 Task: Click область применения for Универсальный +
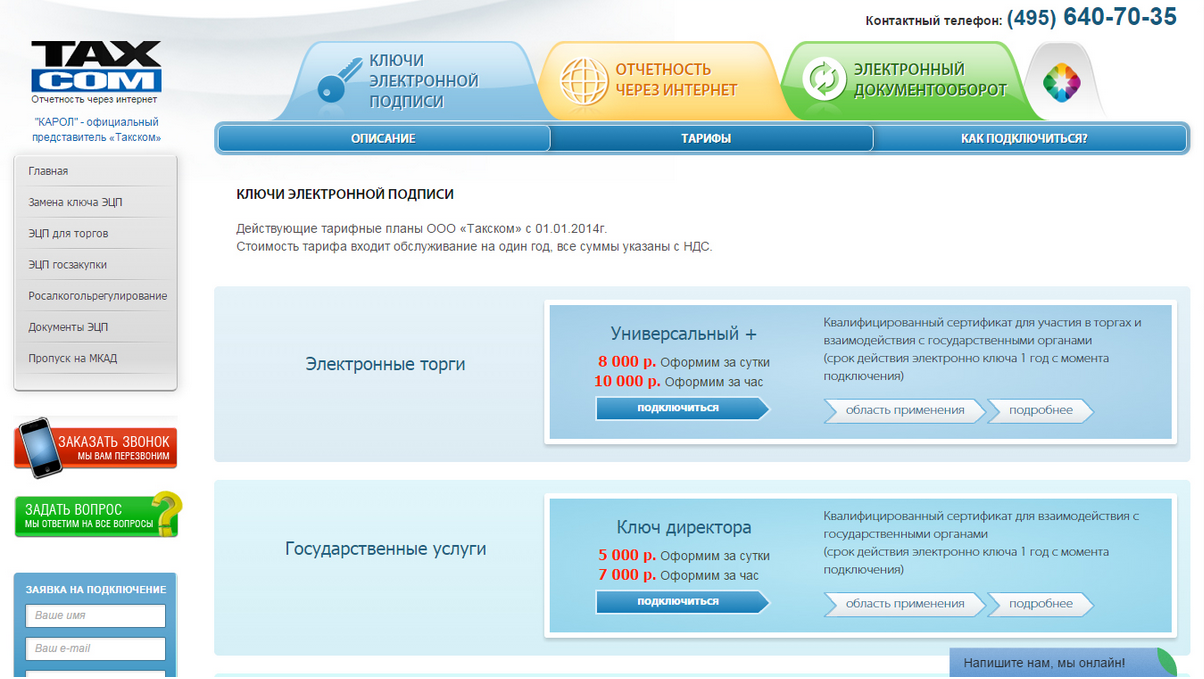pos(904,410)
